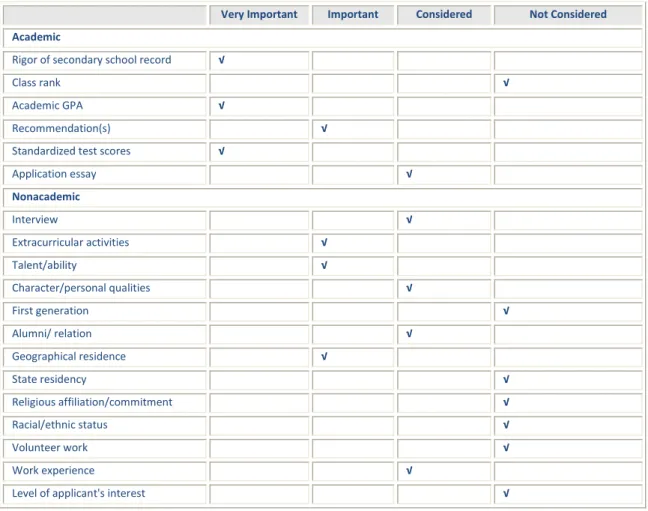Viewport: 648px width, 511px height.
Task: Click the Interview row label
Action: pyautogui.click(x=35, y=220)
